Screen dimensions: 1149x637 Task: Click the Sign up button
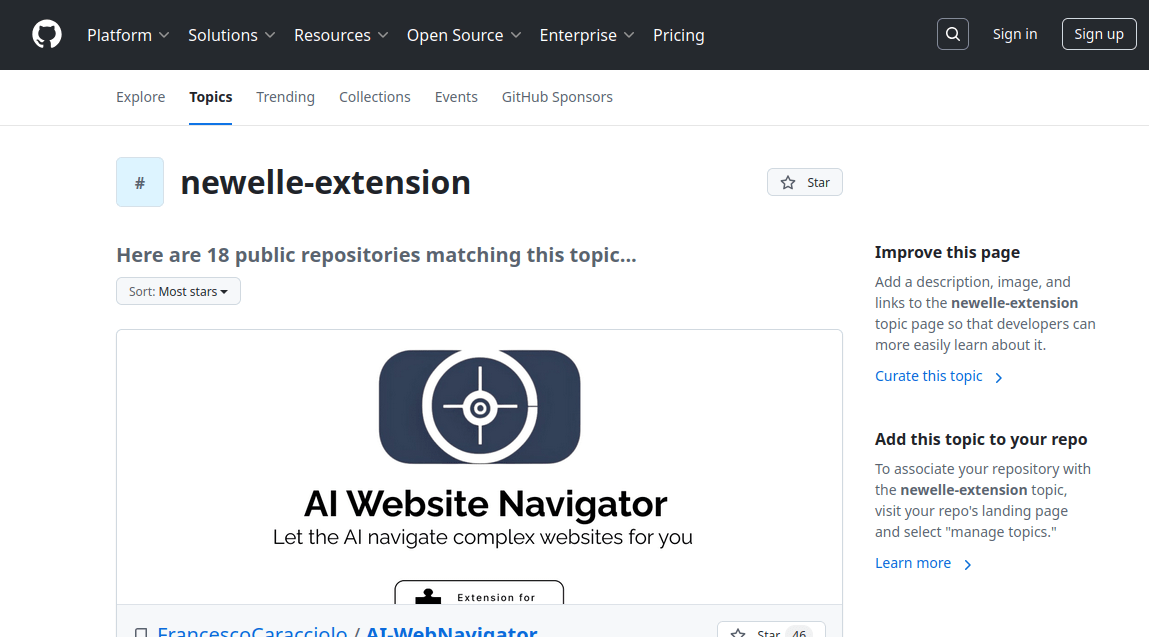(1098, 33)
